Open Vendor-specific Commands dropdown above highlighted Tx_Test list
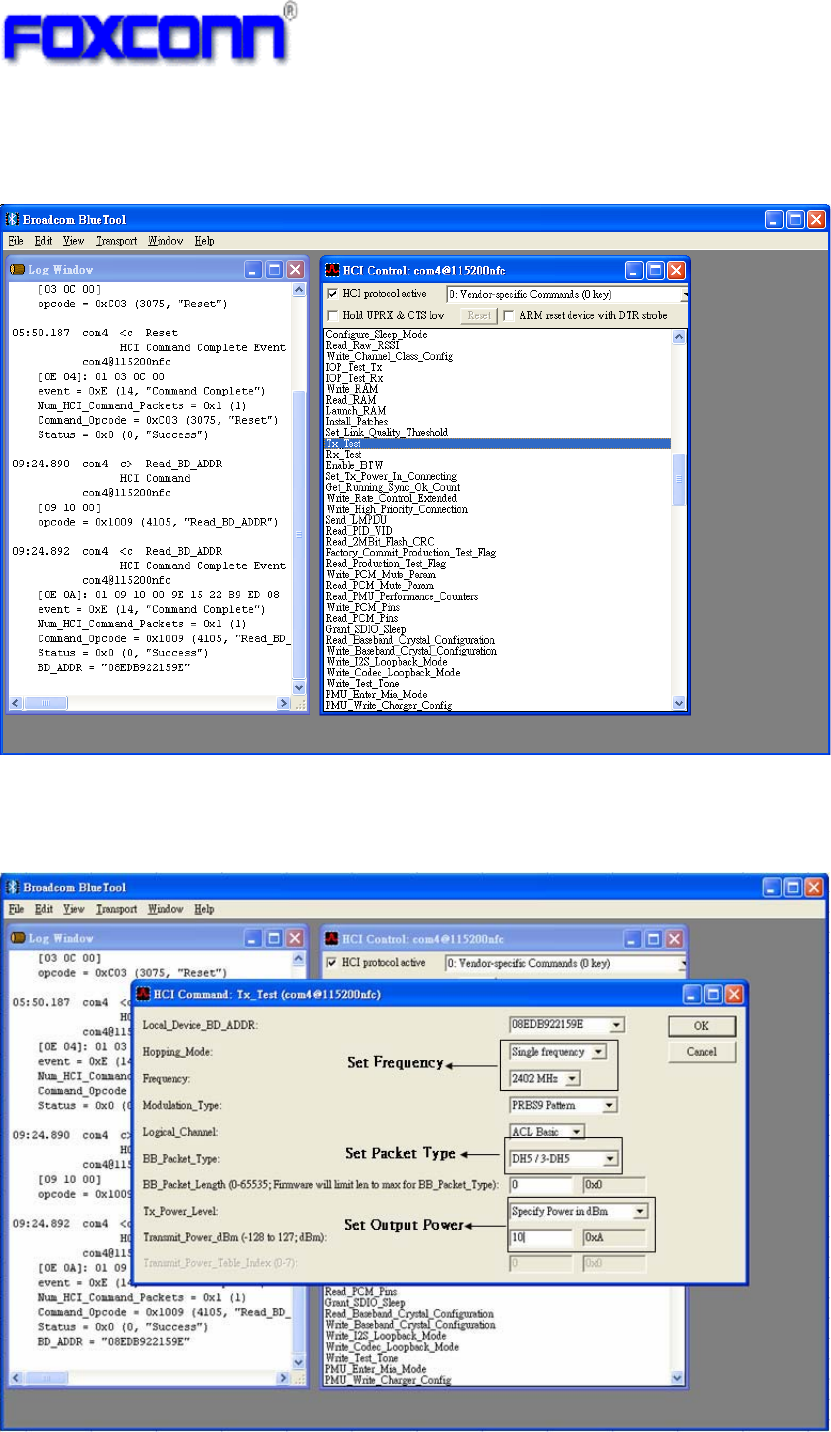The width and height of the screenshot is (831, 1432). (686, 295)
